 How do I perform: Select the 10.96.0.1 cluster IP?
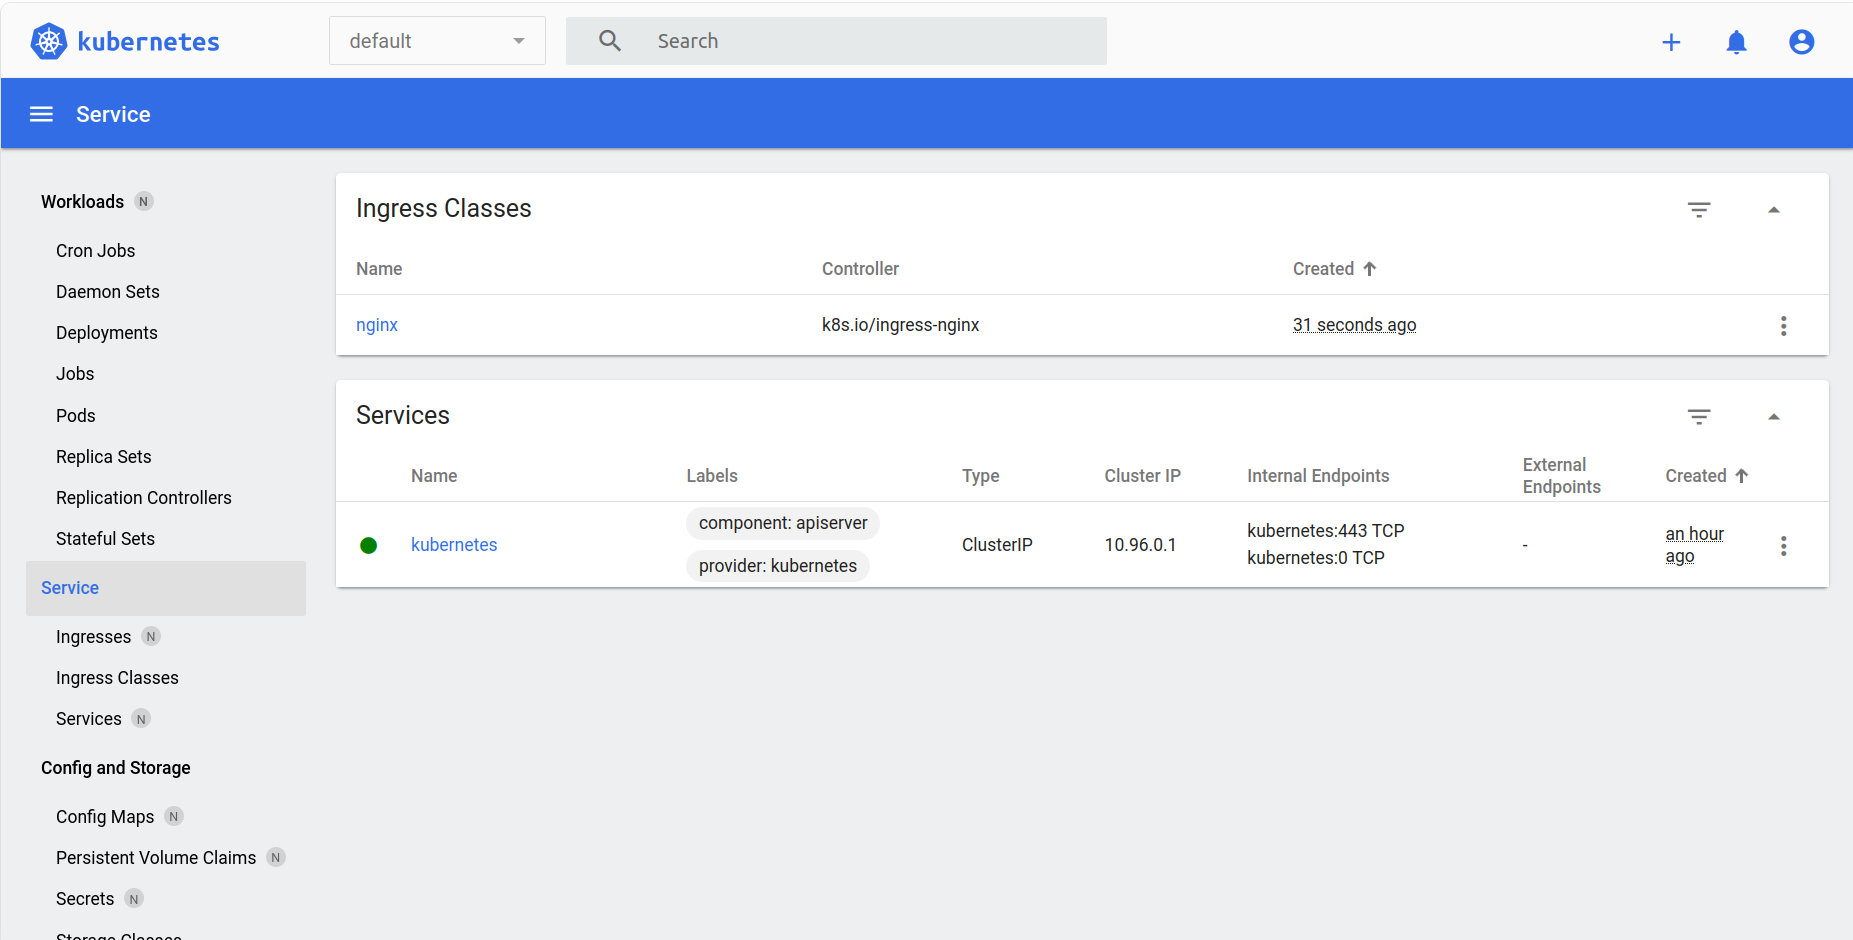[1140, 545]
